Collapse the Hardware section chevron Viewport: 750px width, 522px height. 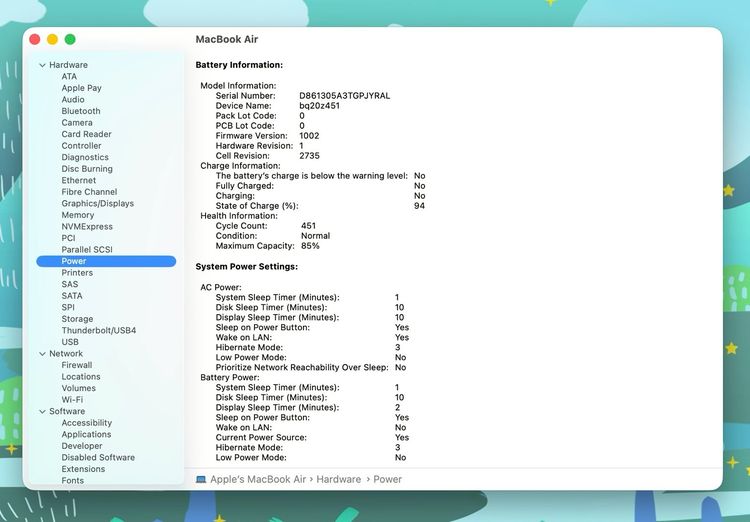pyautogui.click(x=43, y=65)
